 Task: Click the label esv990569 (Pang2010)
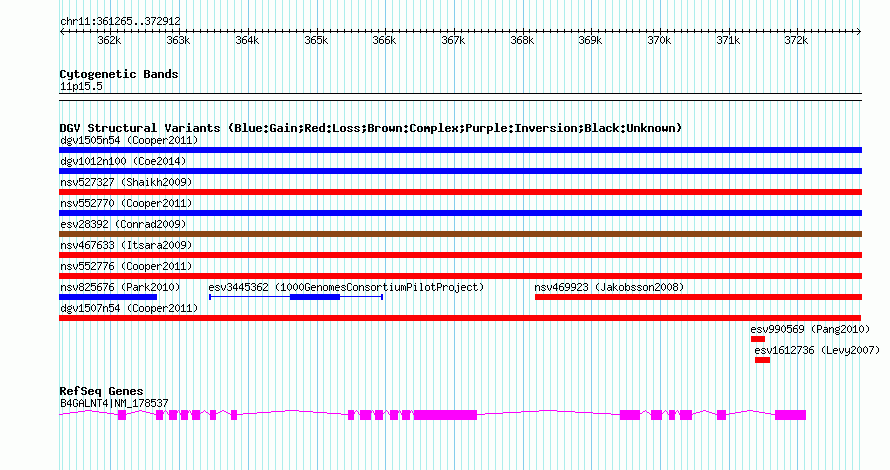pyautogui.click(x=810, y=329)
